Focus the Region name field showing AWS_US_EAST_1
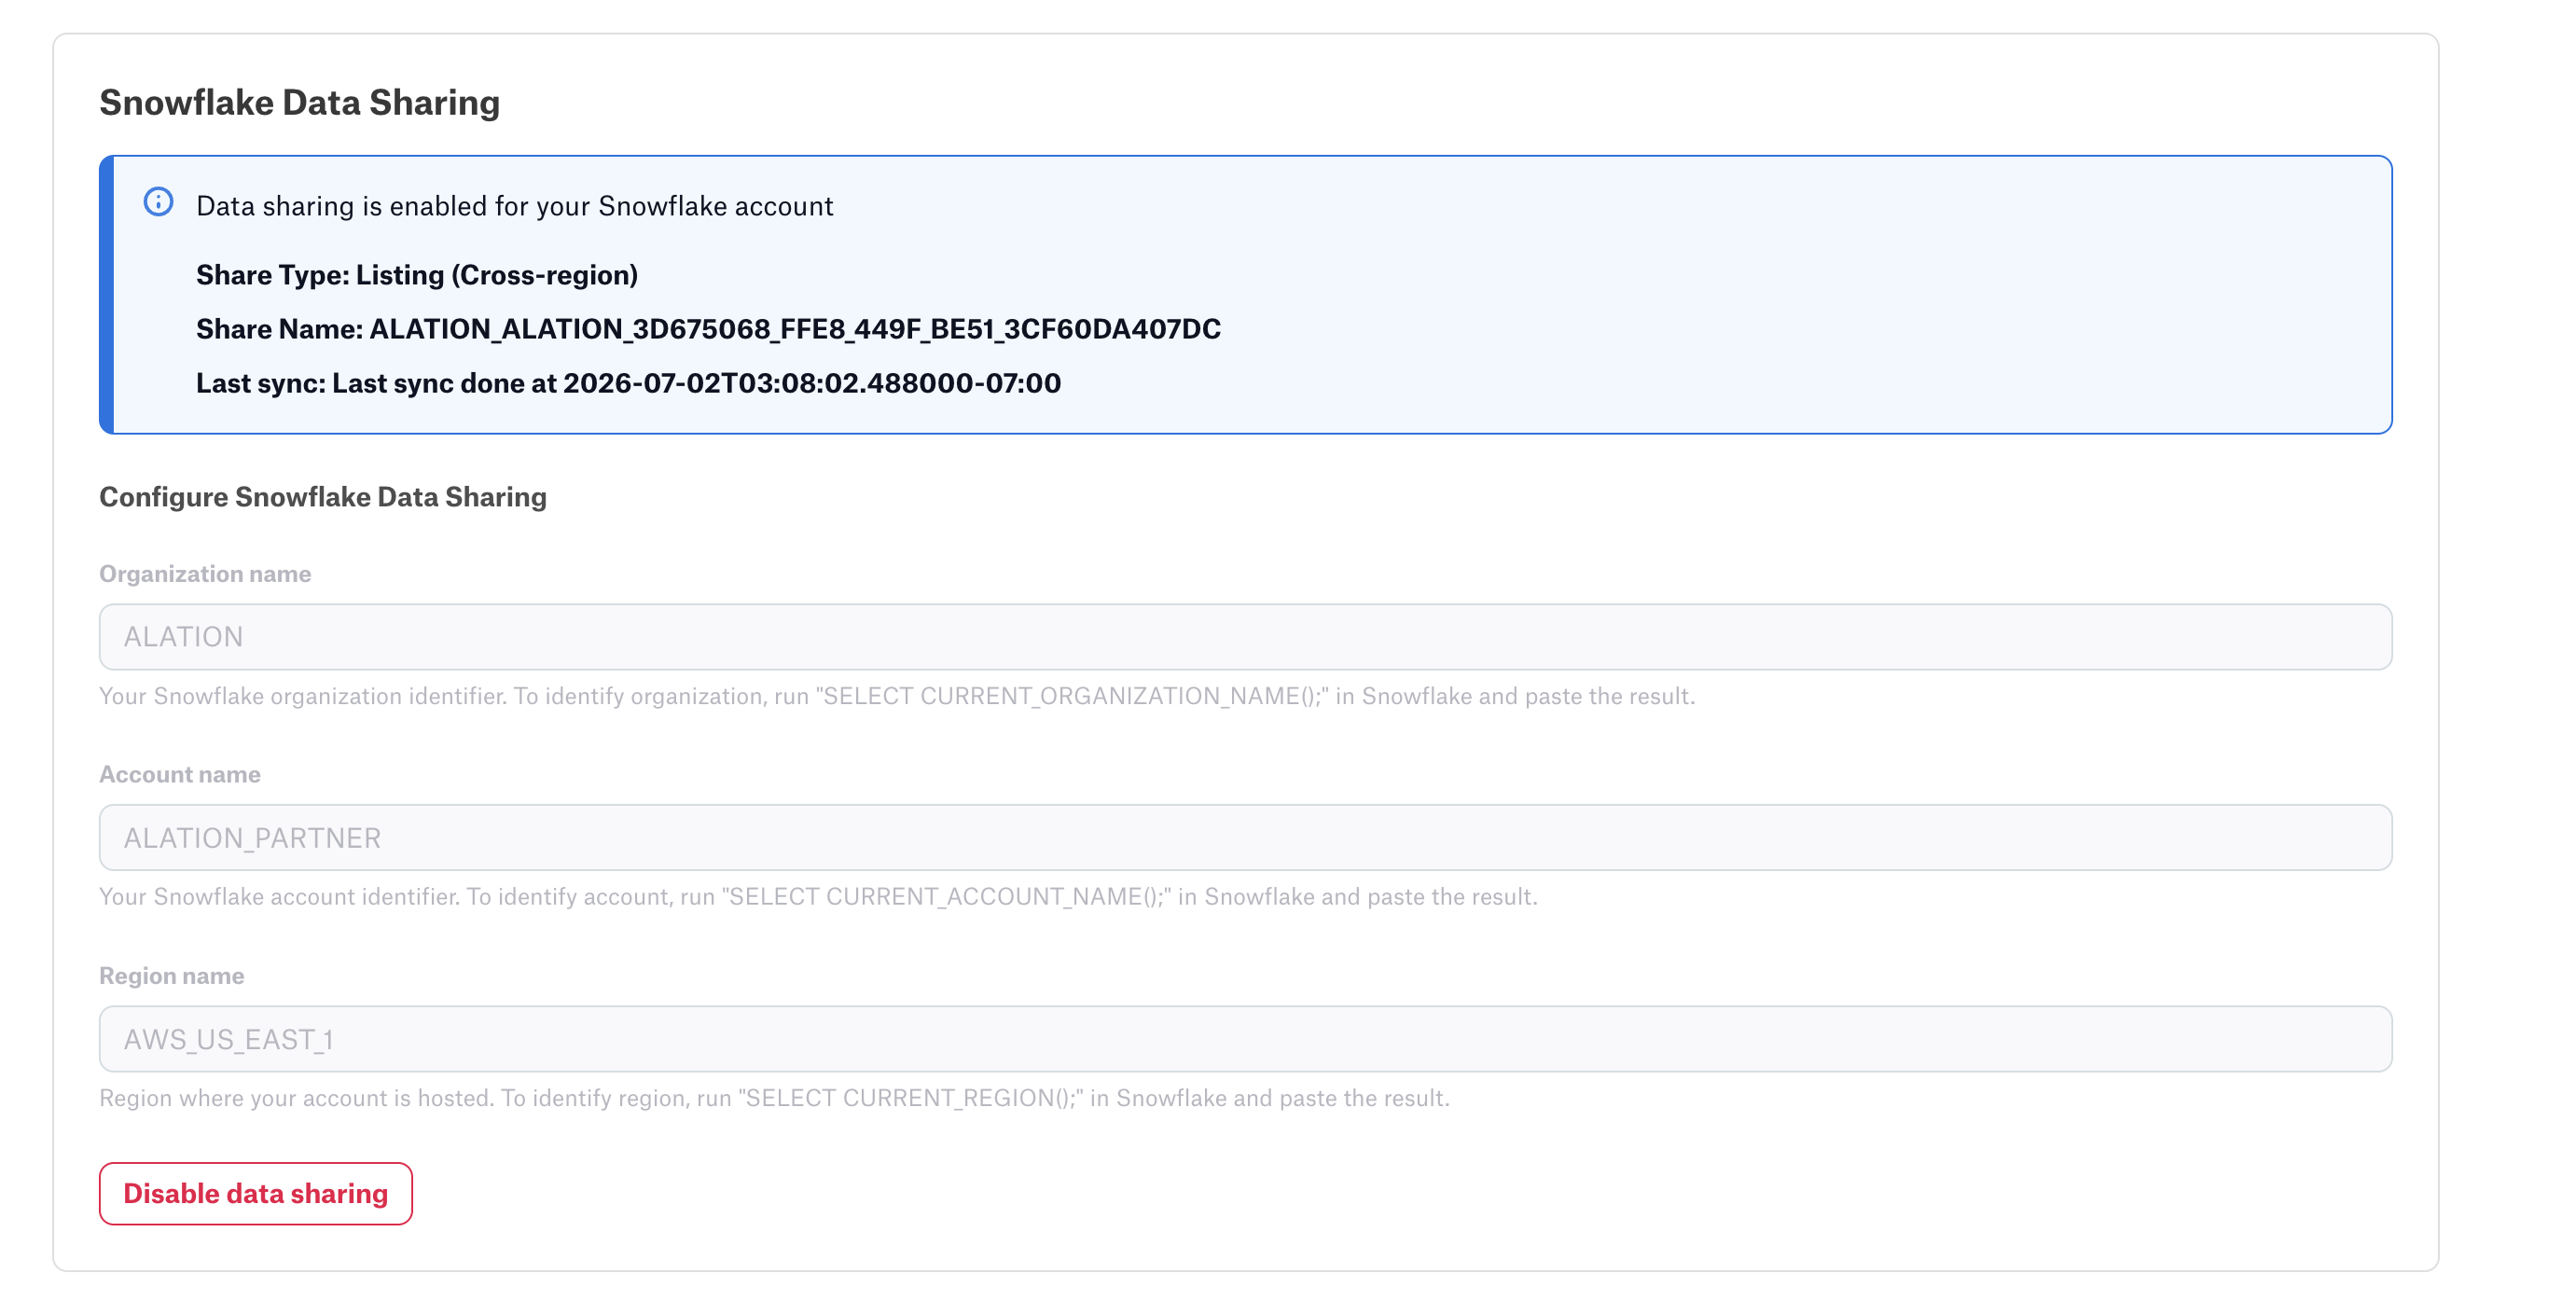This screenshot has height=1315, width=2576. pos(1245,1039)
